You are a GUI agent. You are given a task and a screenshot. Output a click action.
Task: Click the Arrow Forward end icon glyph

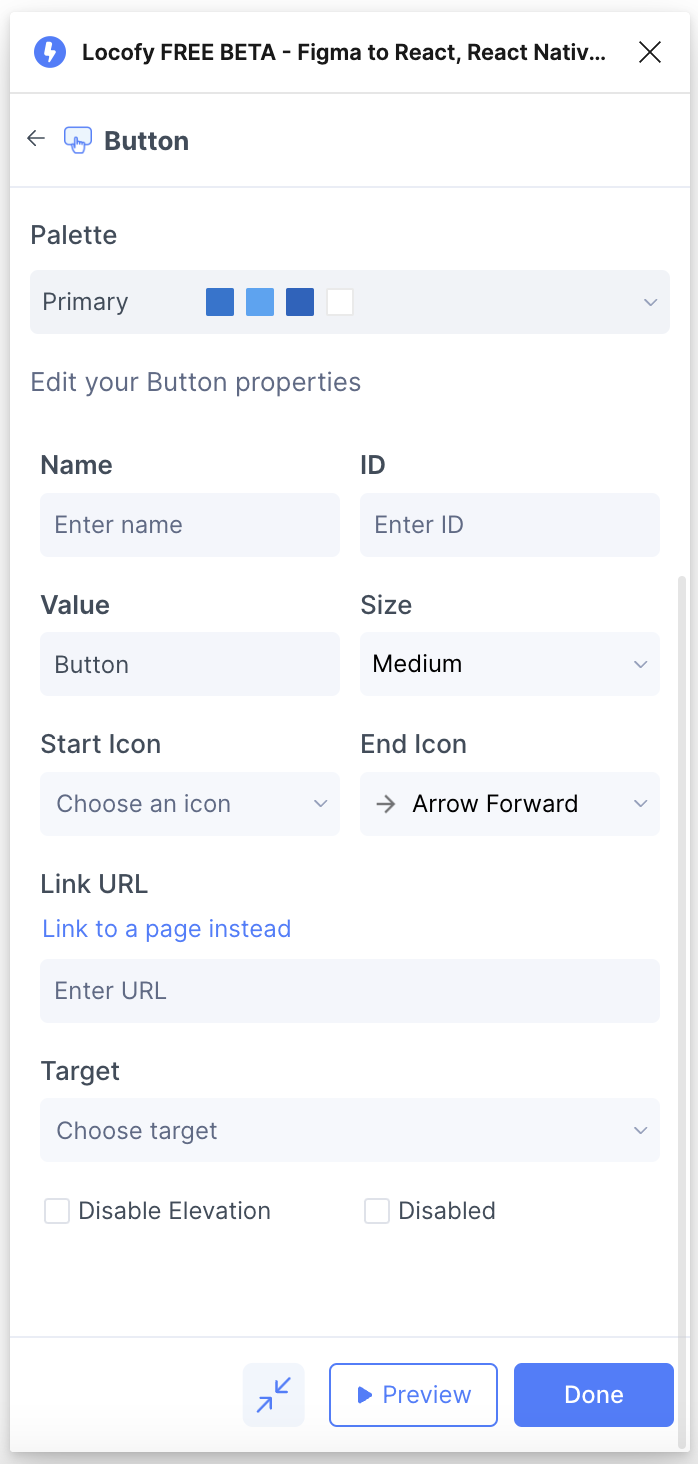click(x=385, y=804)
